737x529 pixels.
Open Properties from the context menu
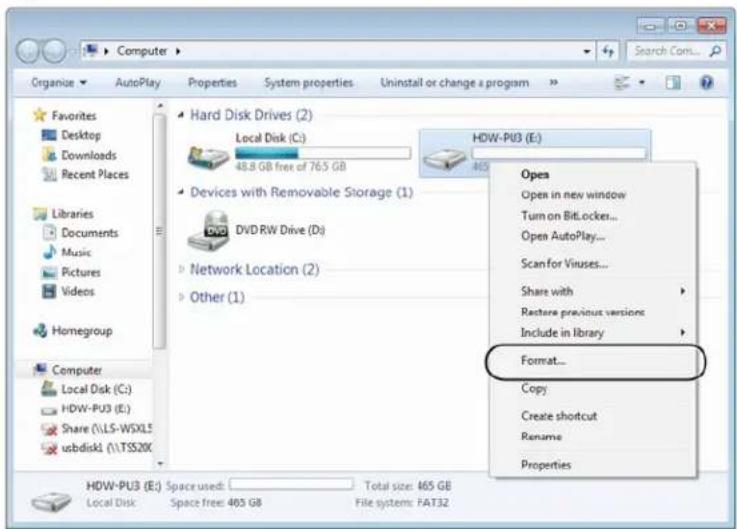[546, 465]
